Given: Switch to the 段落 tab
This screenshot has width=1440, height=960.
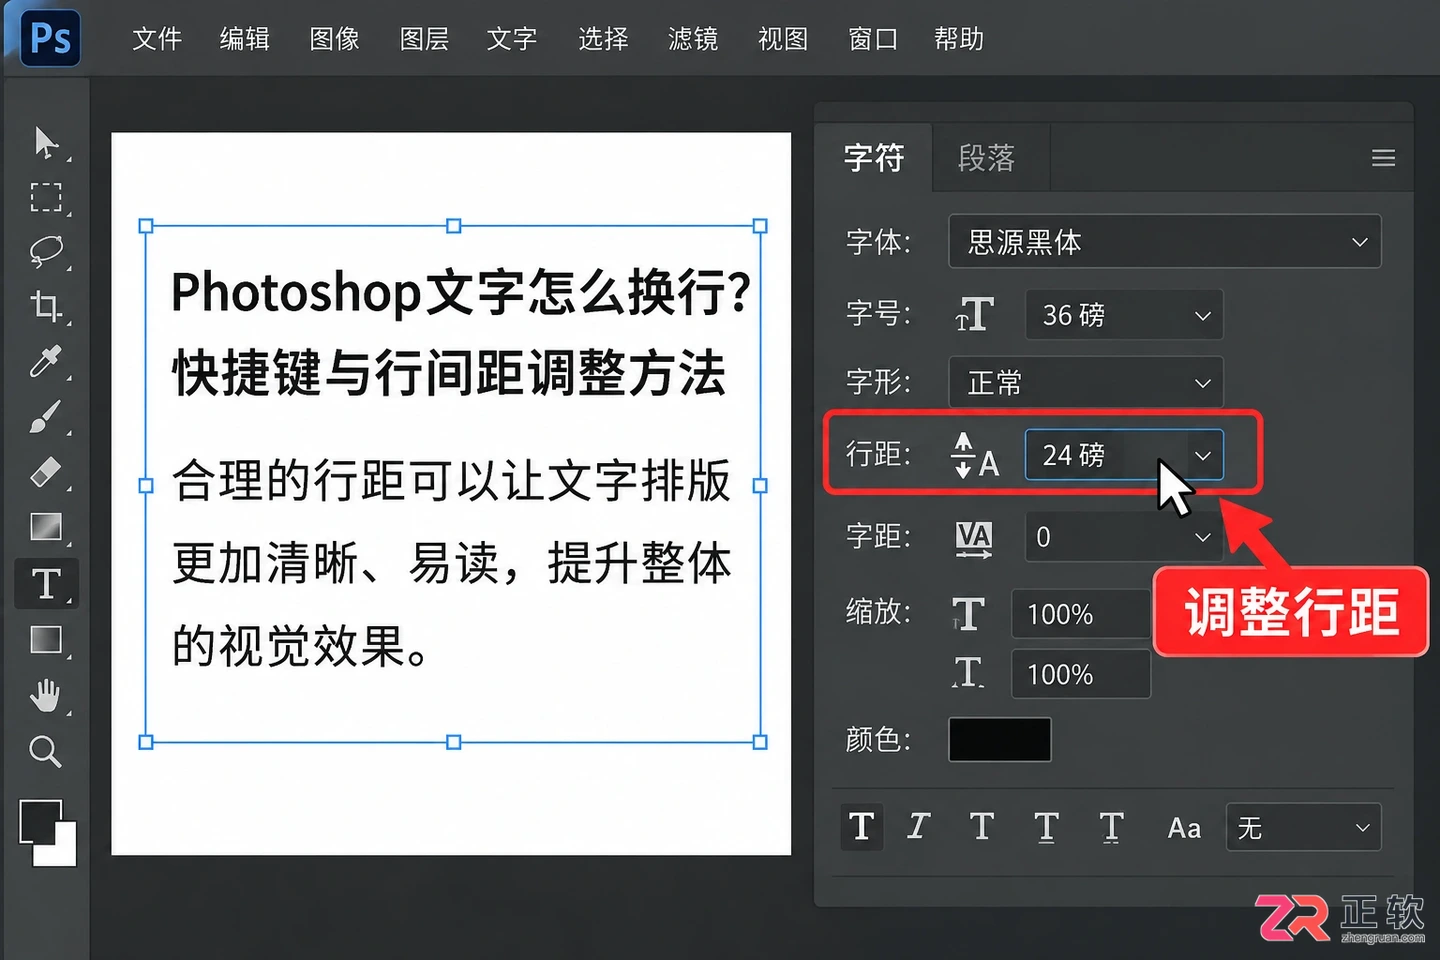Looking at the screenshot, I should click(x=987, y=158).
